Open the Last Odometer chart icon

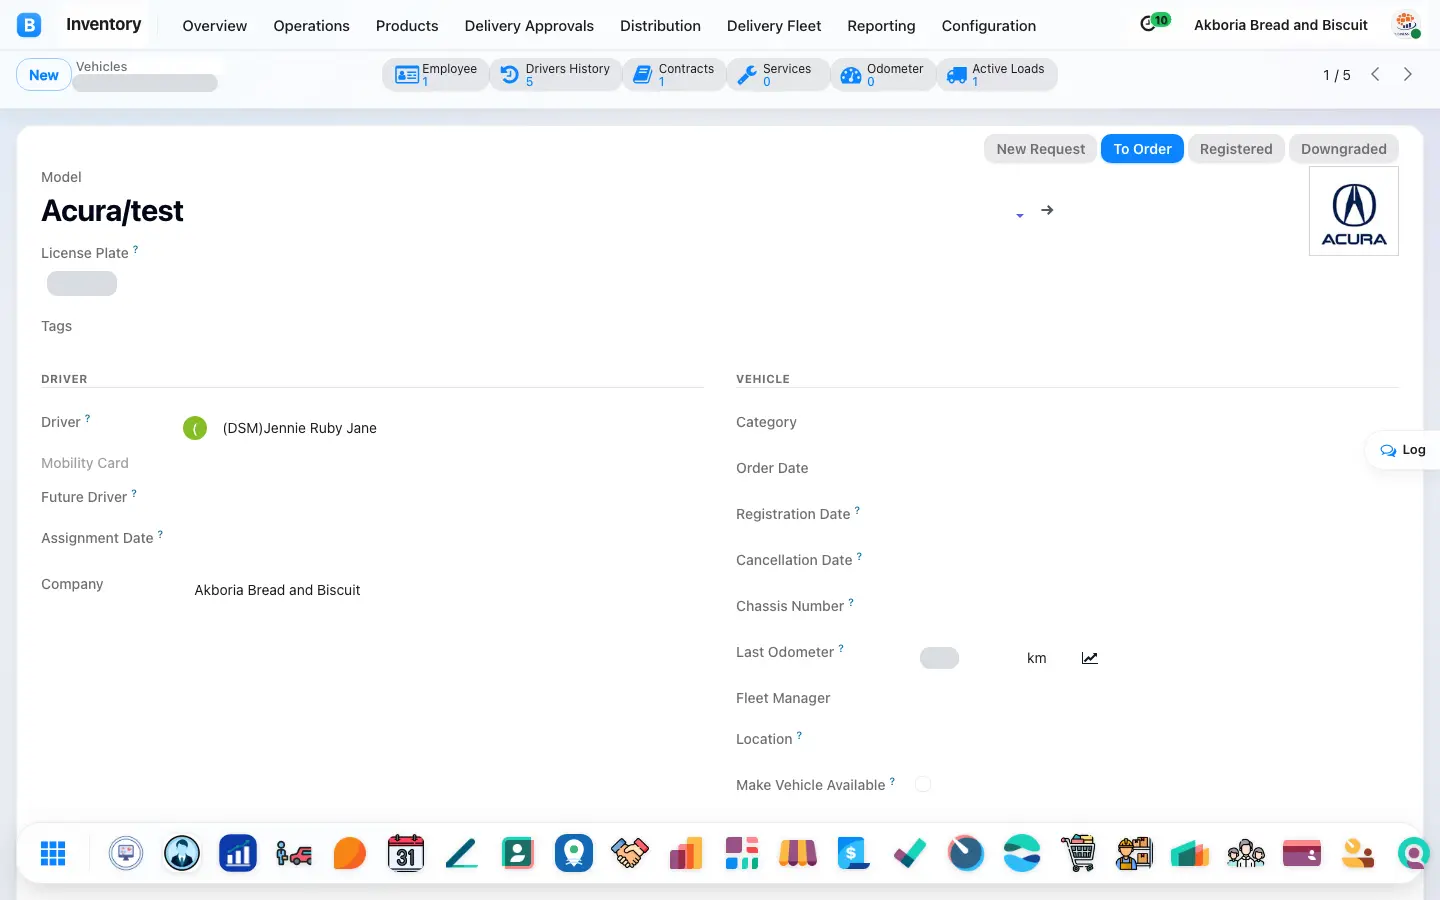(x=1090, y=658)
